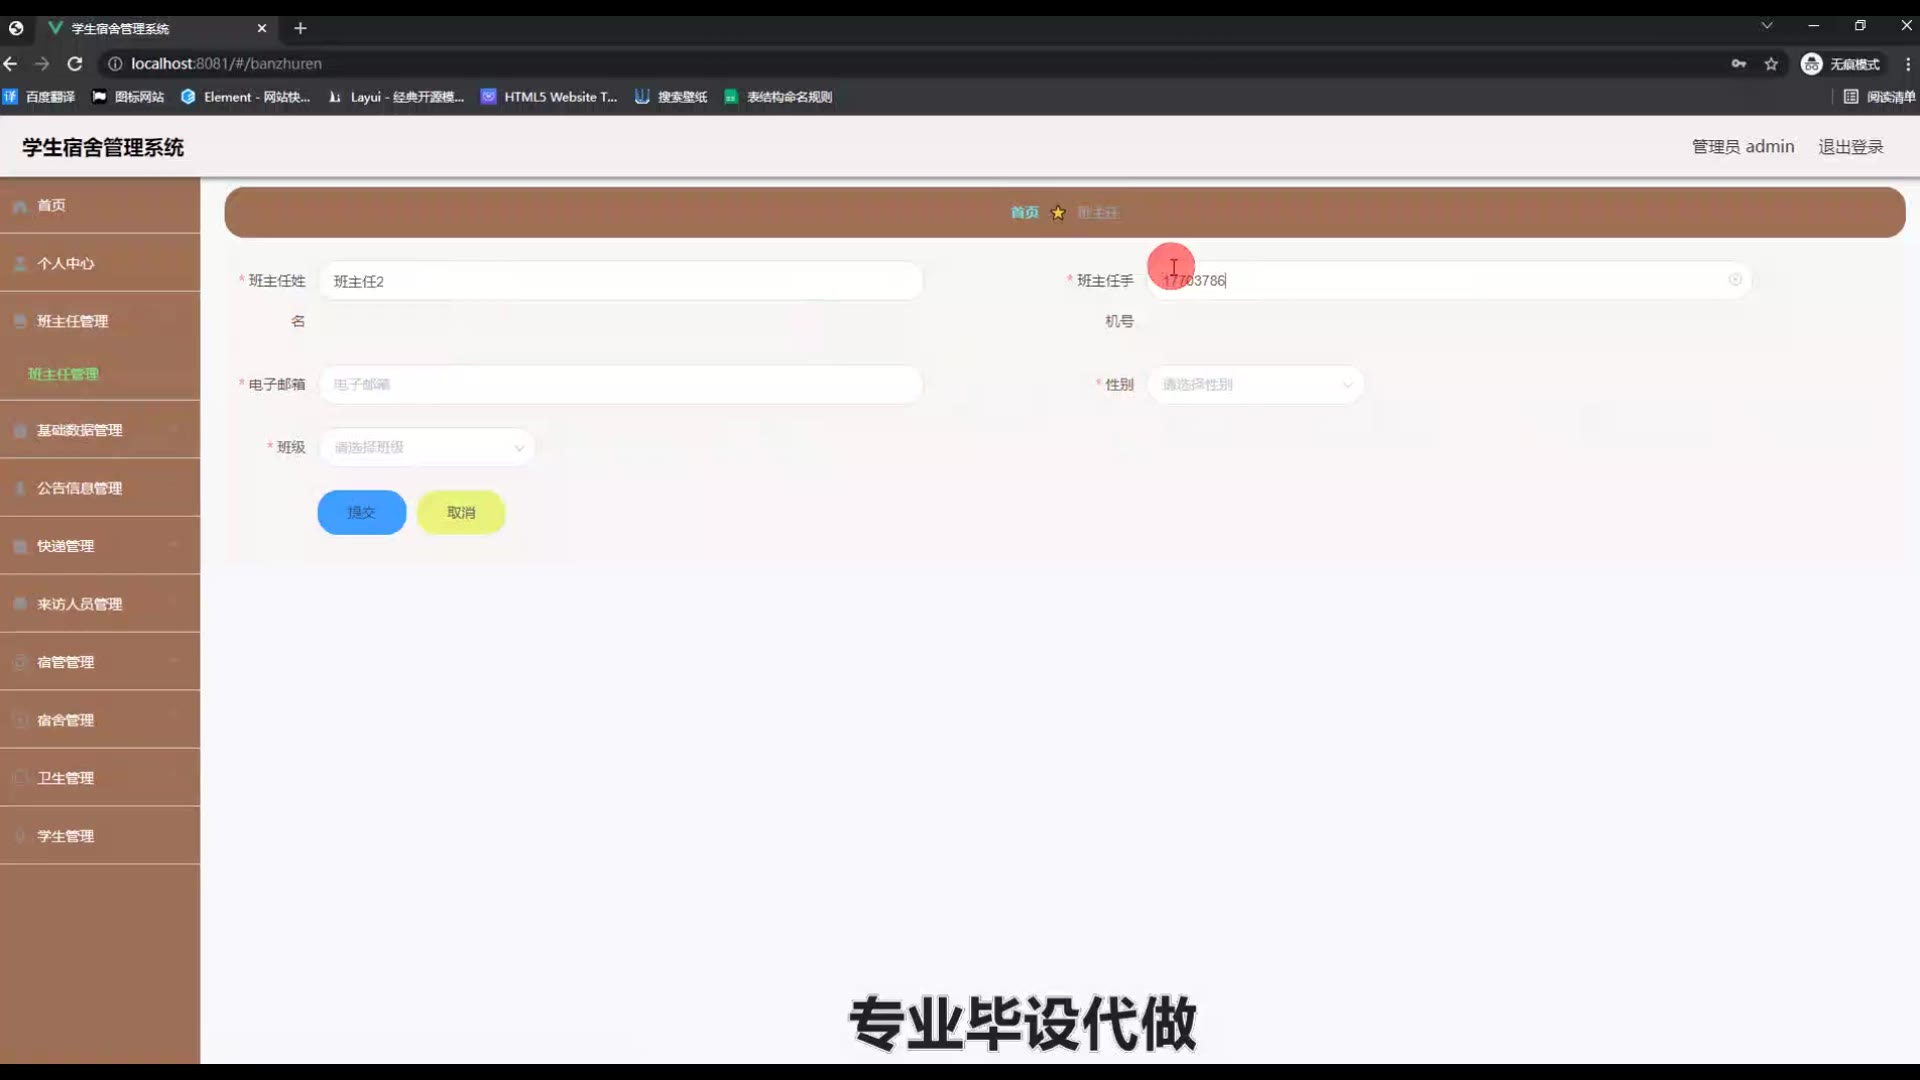Open the 百度翻译 bookmark
The width and height of the screenshot is (1920, 1080).
[40, 97]
